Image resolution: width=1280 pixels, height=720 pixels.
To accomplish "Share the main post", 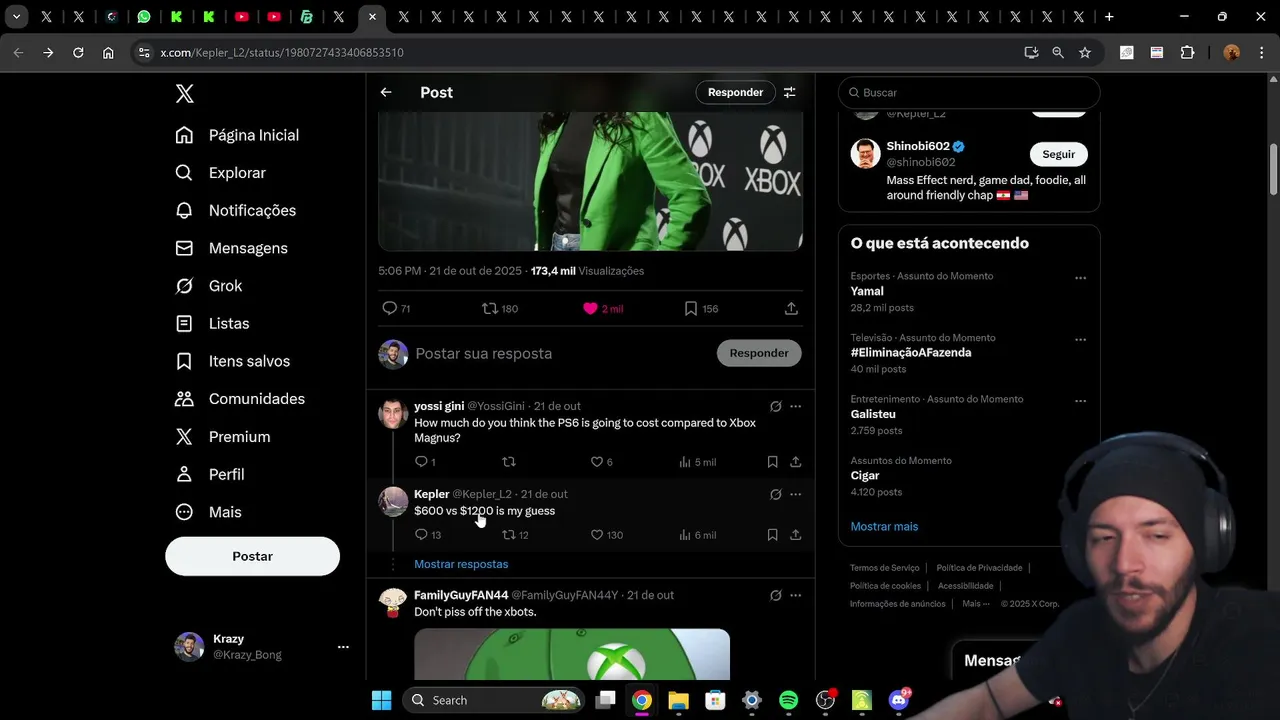I will 791,309.
